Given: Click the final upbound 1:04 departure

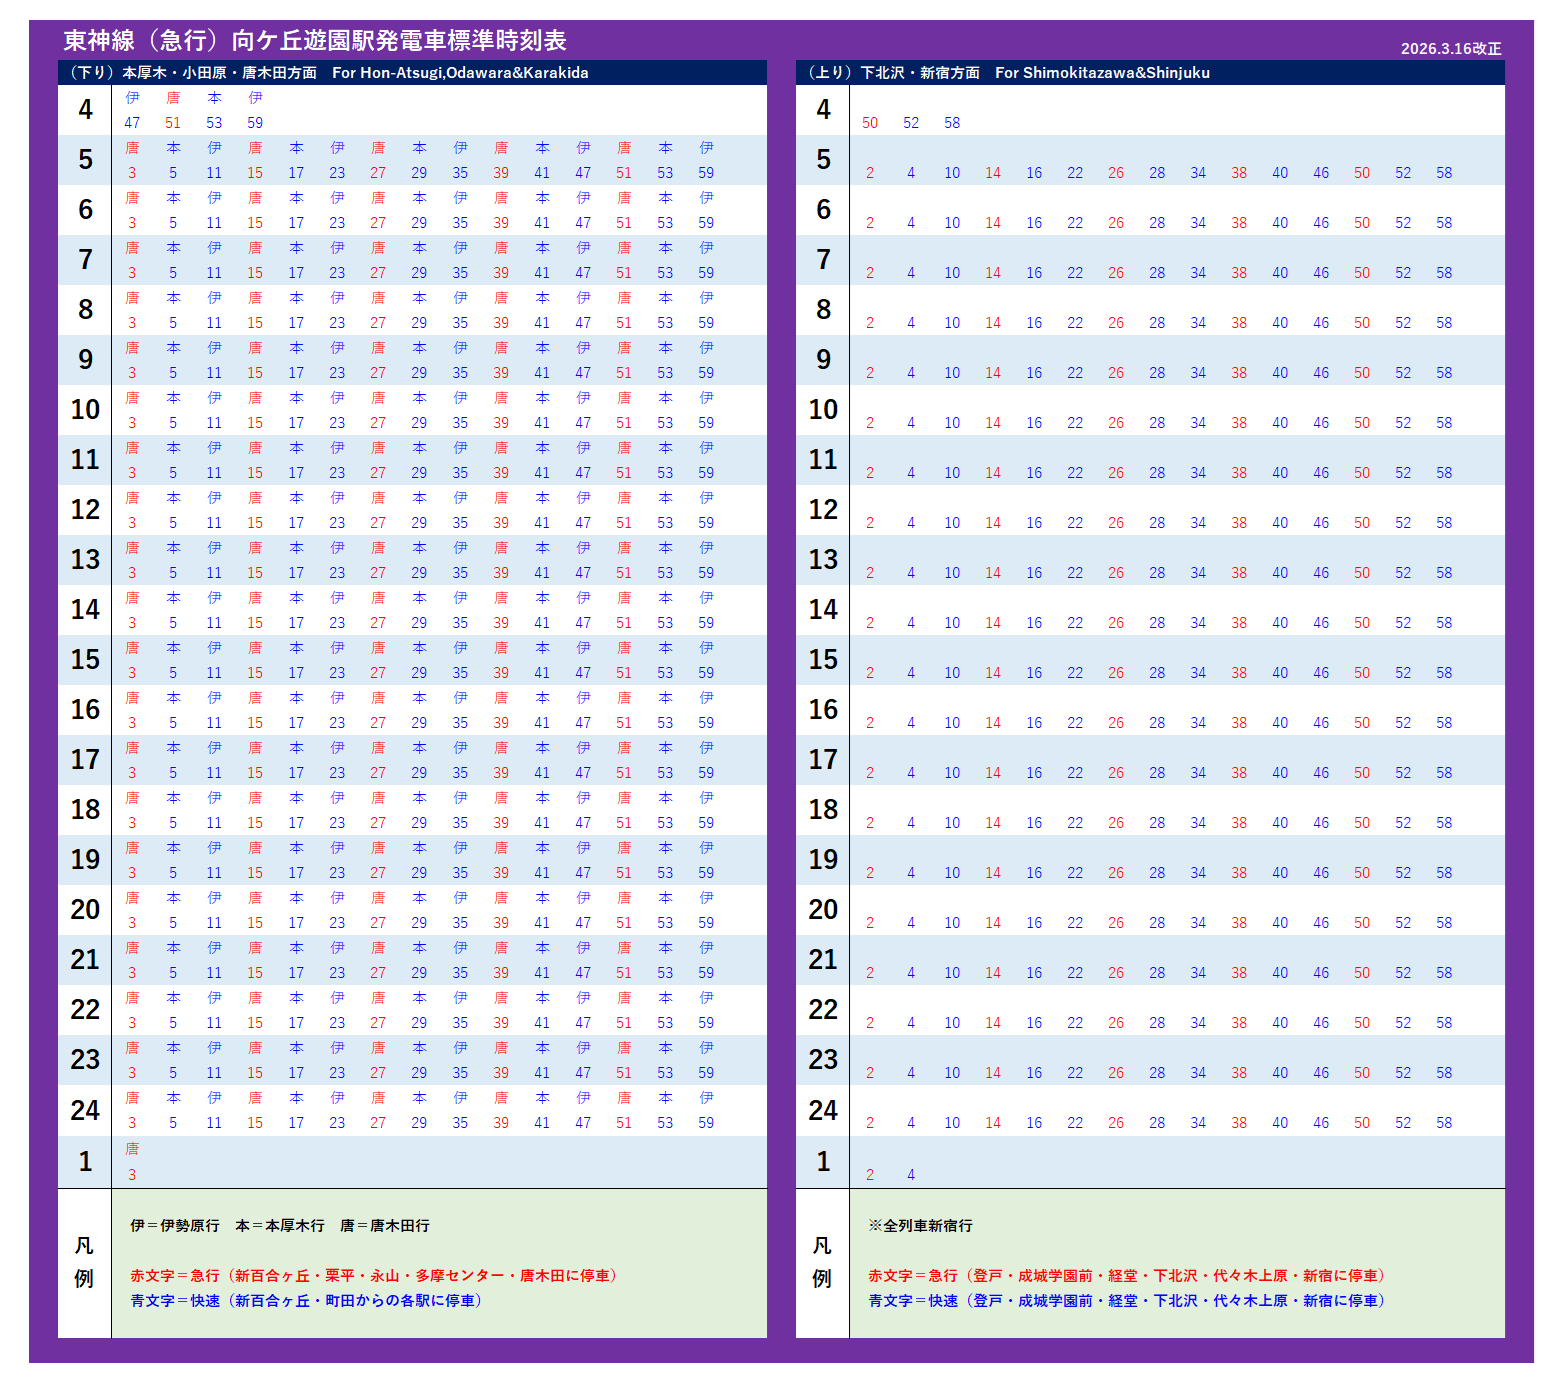Looking at the screenshot, I should click(911, 1175).
